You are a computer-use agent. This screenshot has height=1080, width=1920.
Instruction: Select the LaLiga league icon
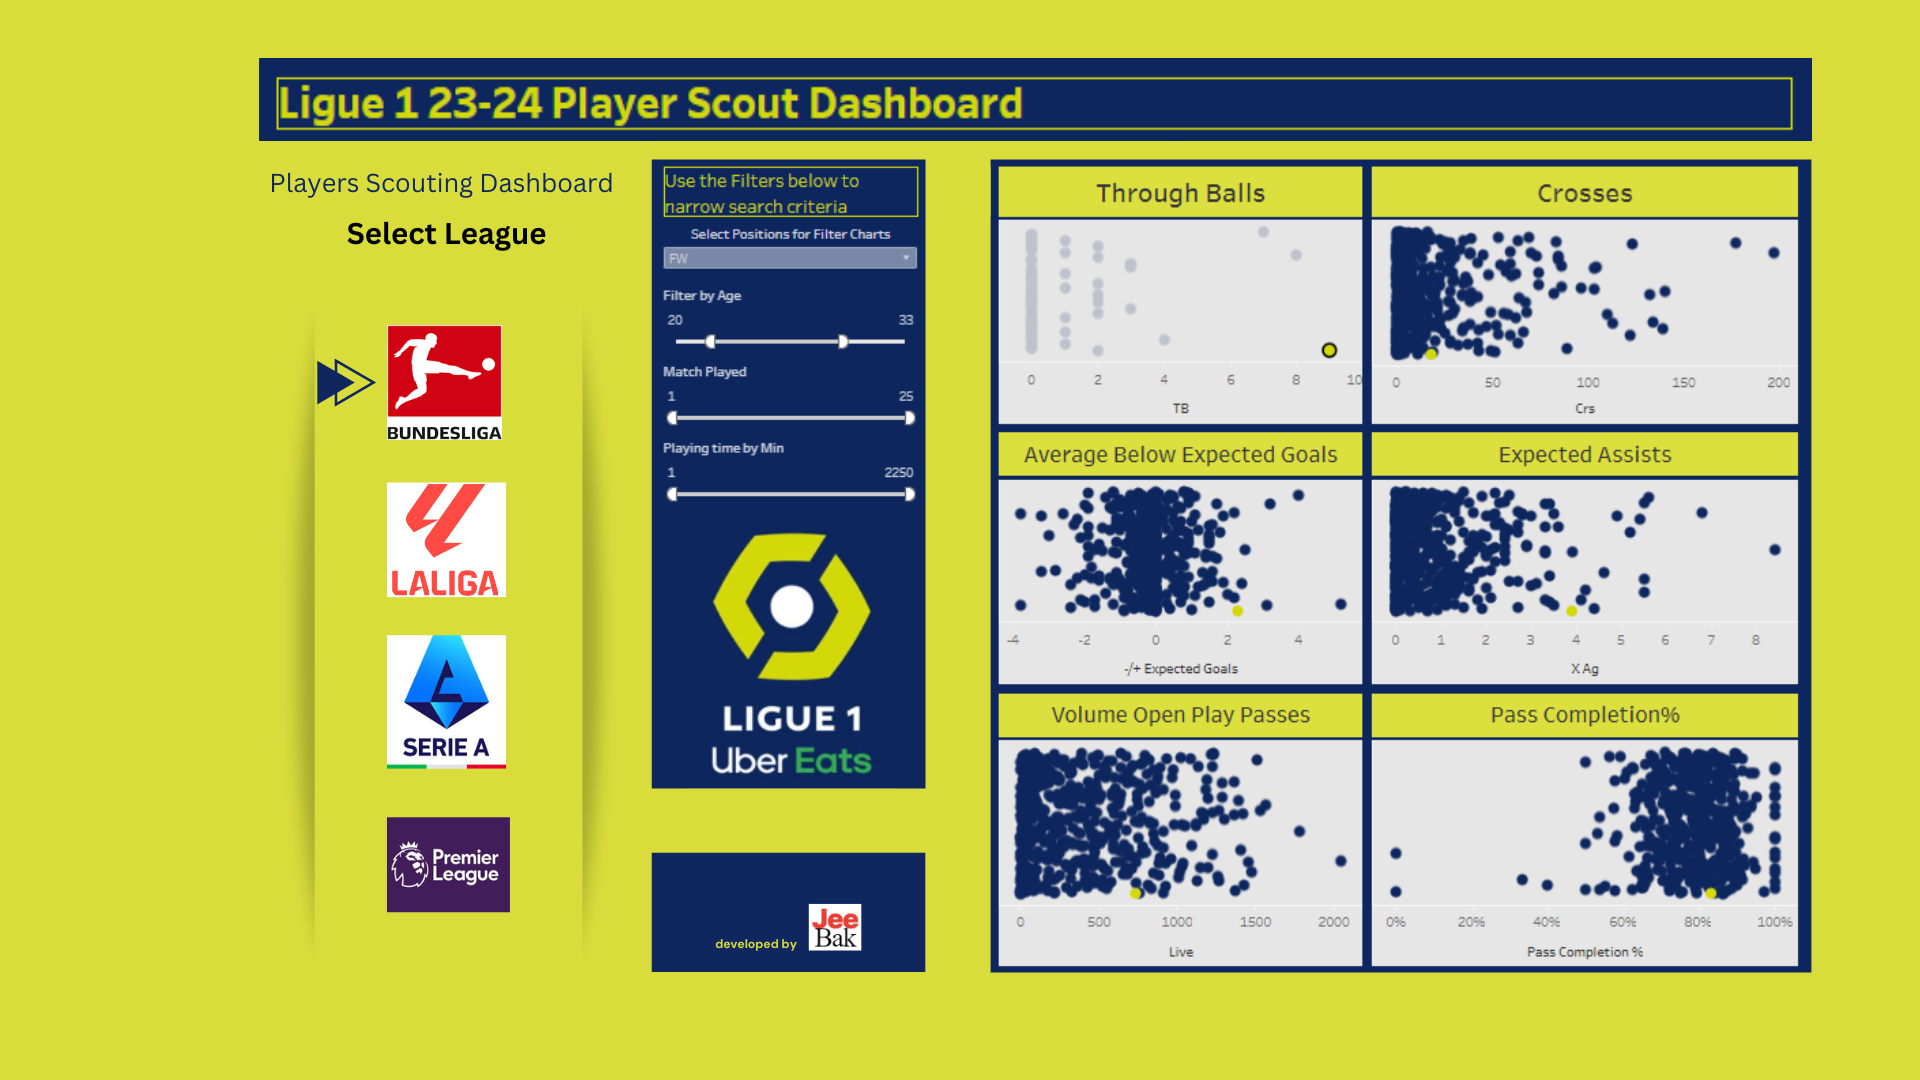point(447,538)
